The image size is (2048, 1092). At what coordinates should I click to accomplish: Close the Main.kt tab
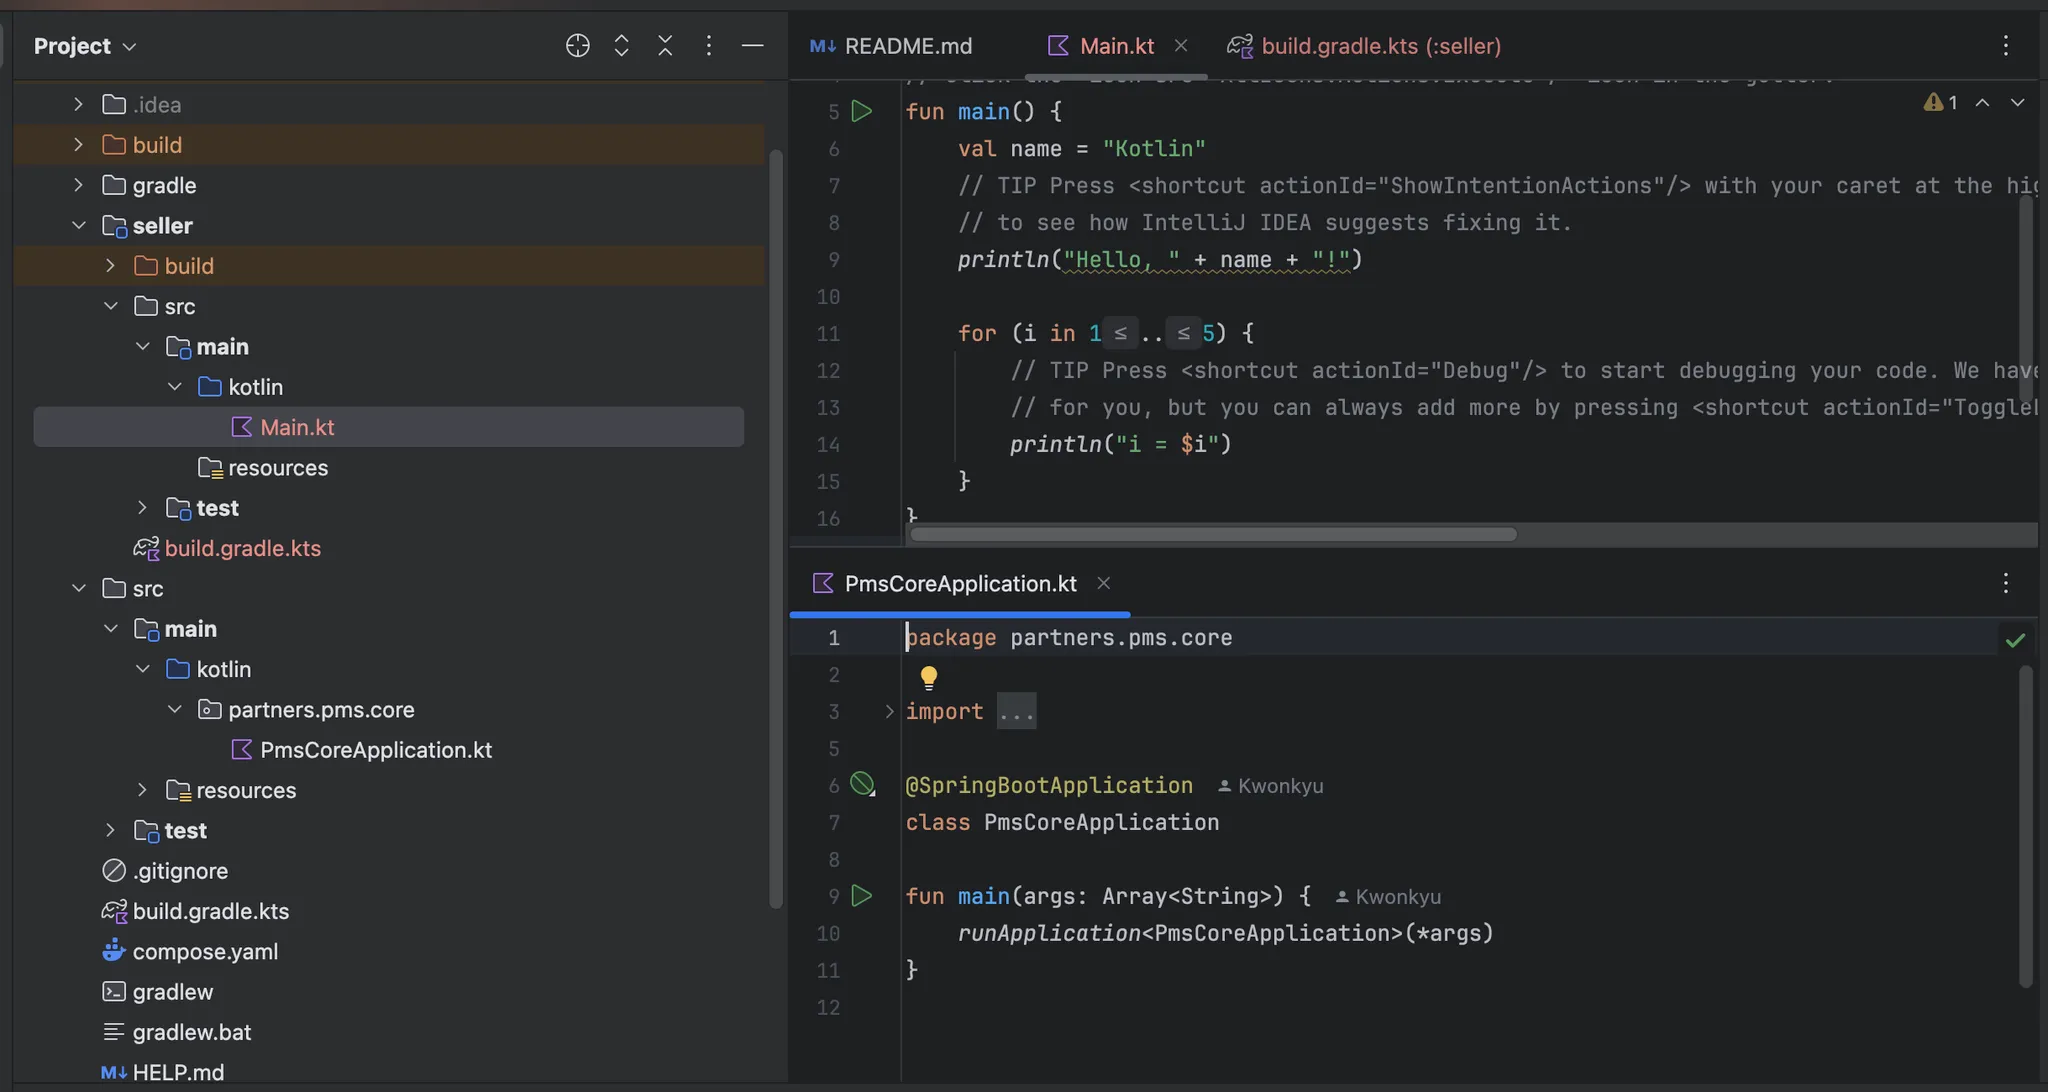point(1181,46)
